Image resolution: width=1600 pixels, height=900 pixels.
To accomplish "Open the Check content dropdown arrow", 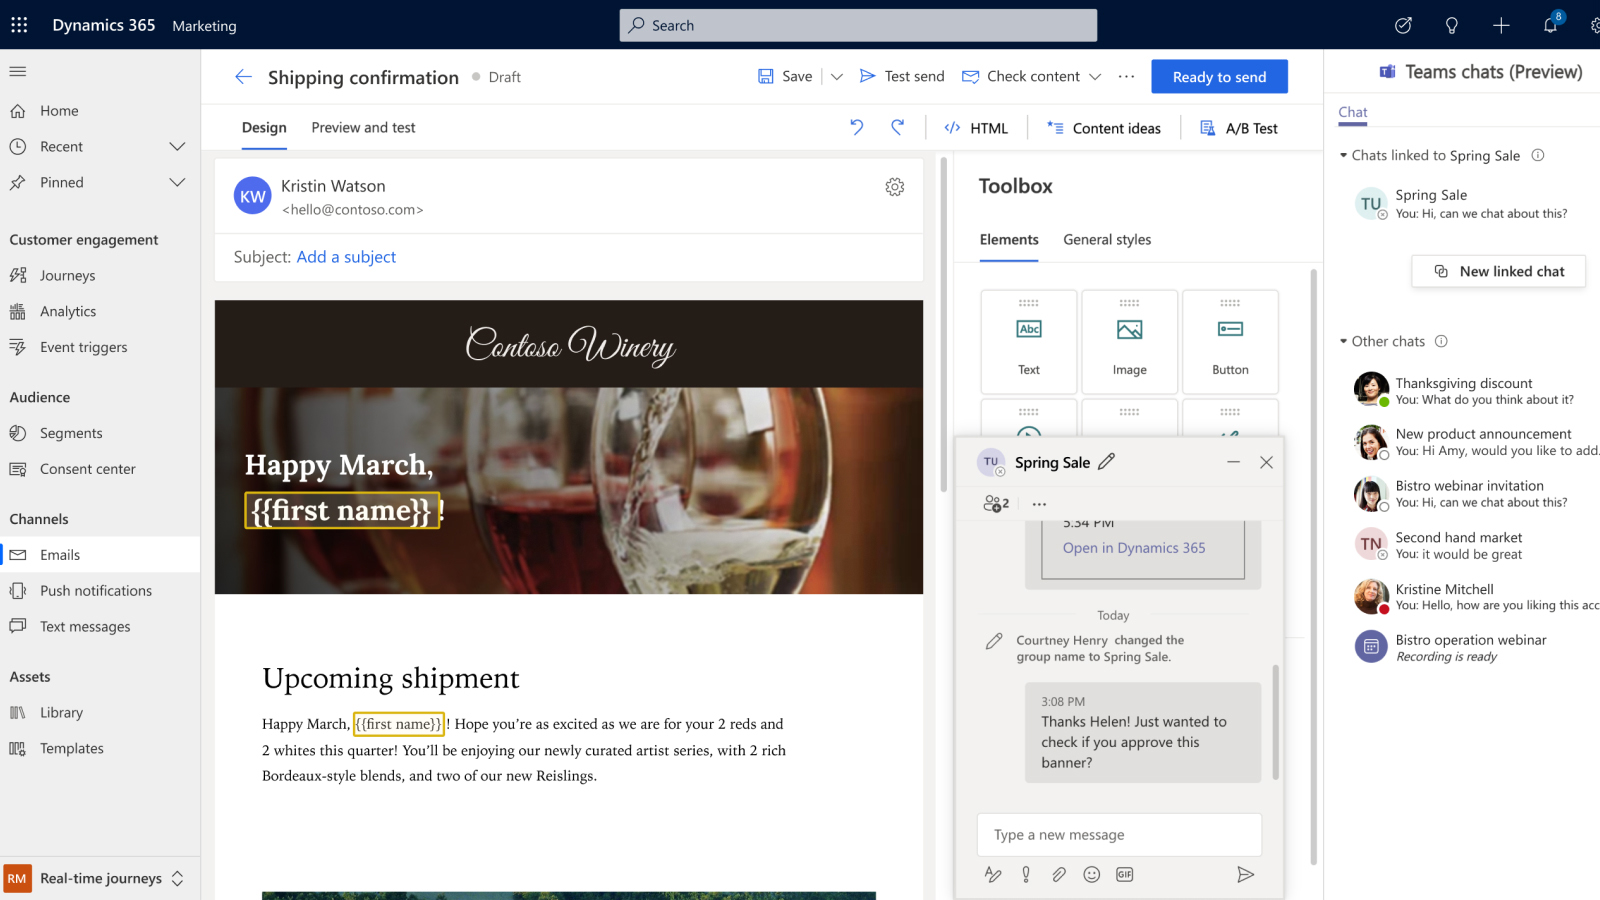I will (1095, 77).
